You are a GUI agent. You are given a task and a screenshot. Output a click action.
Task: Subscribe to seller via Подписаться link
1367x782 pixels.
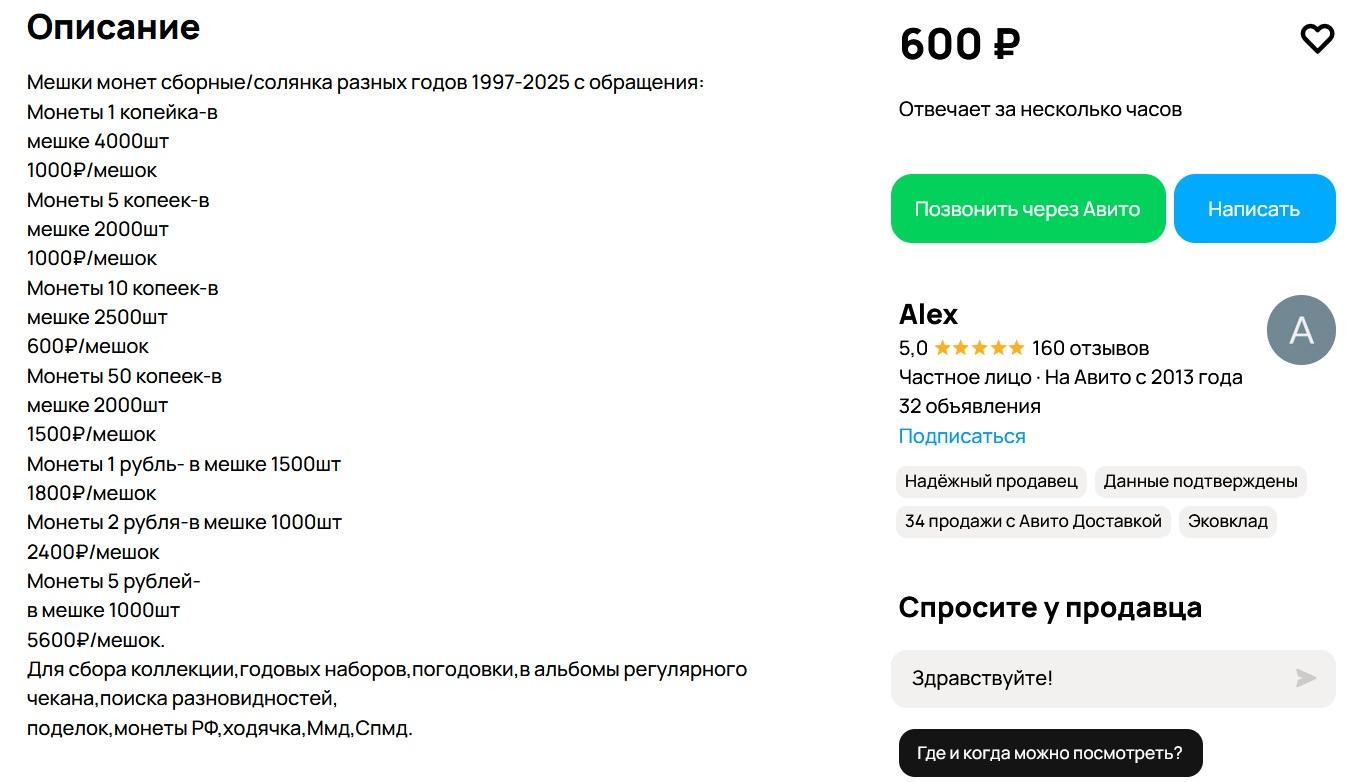point(962,436)
